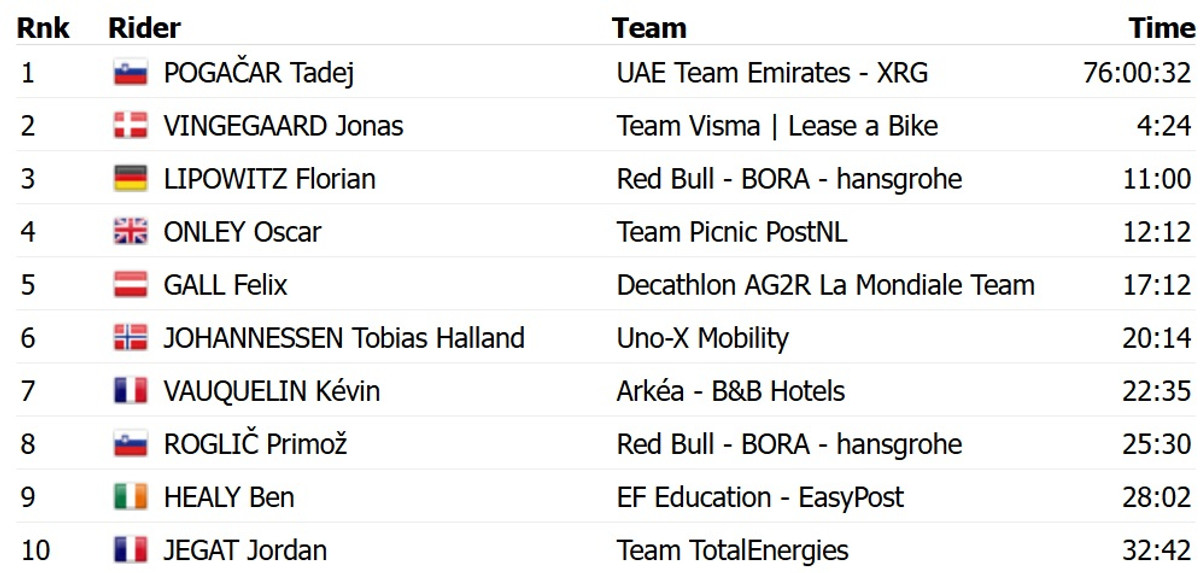This screenshot has height=573, width=1200.
Task: Open the UAE Team Emirates - XRG team
Action: tap(772, 73)
